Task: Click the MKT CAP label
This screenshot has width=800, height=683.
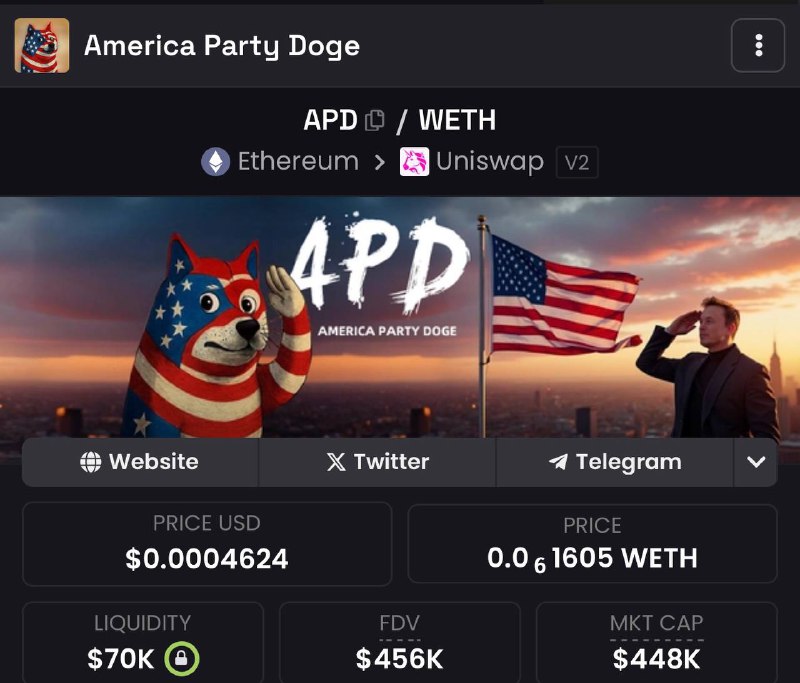Action: tap(657, 623)
